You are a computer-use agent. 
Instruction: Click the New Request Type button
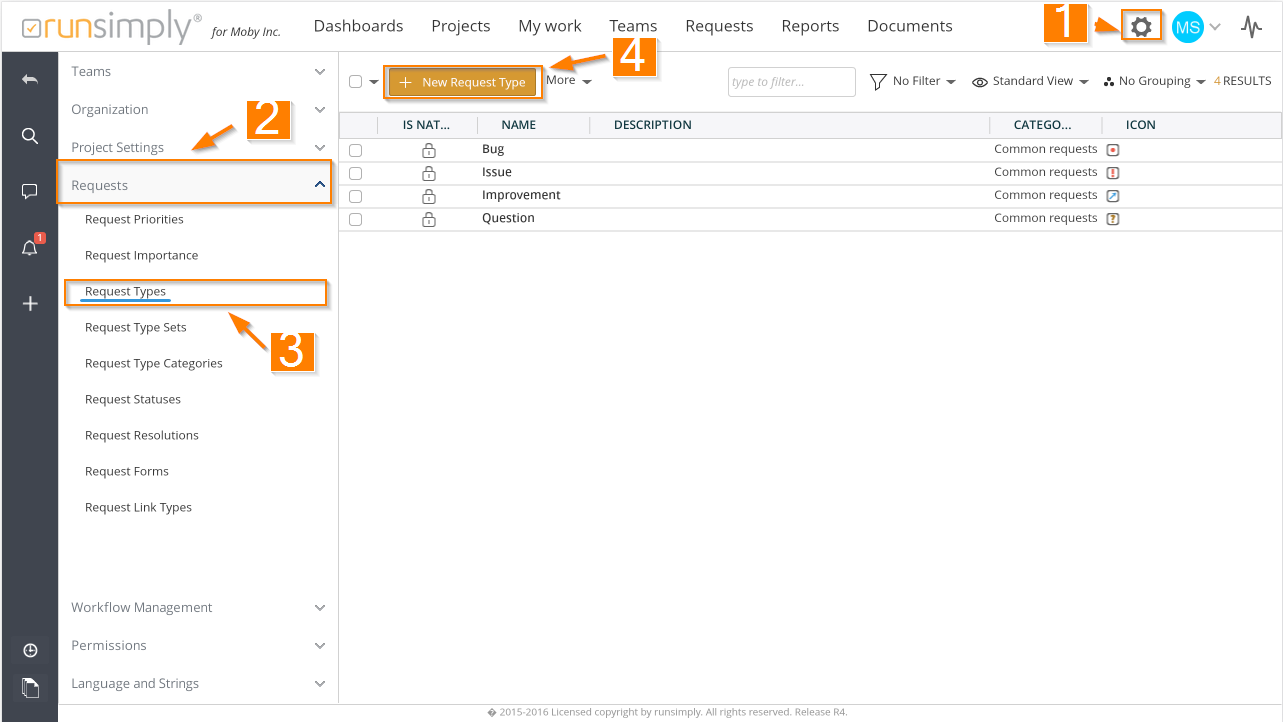463,82
